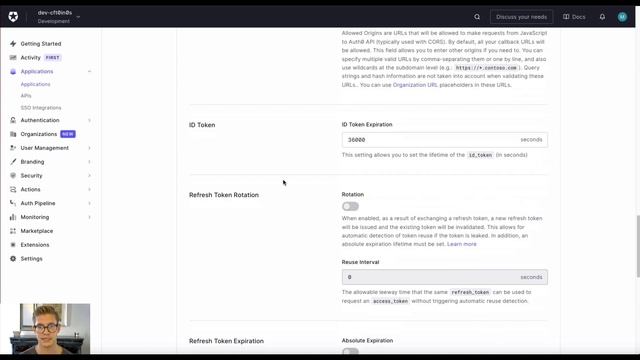Click the Activity chart icon

pos(13,58)
